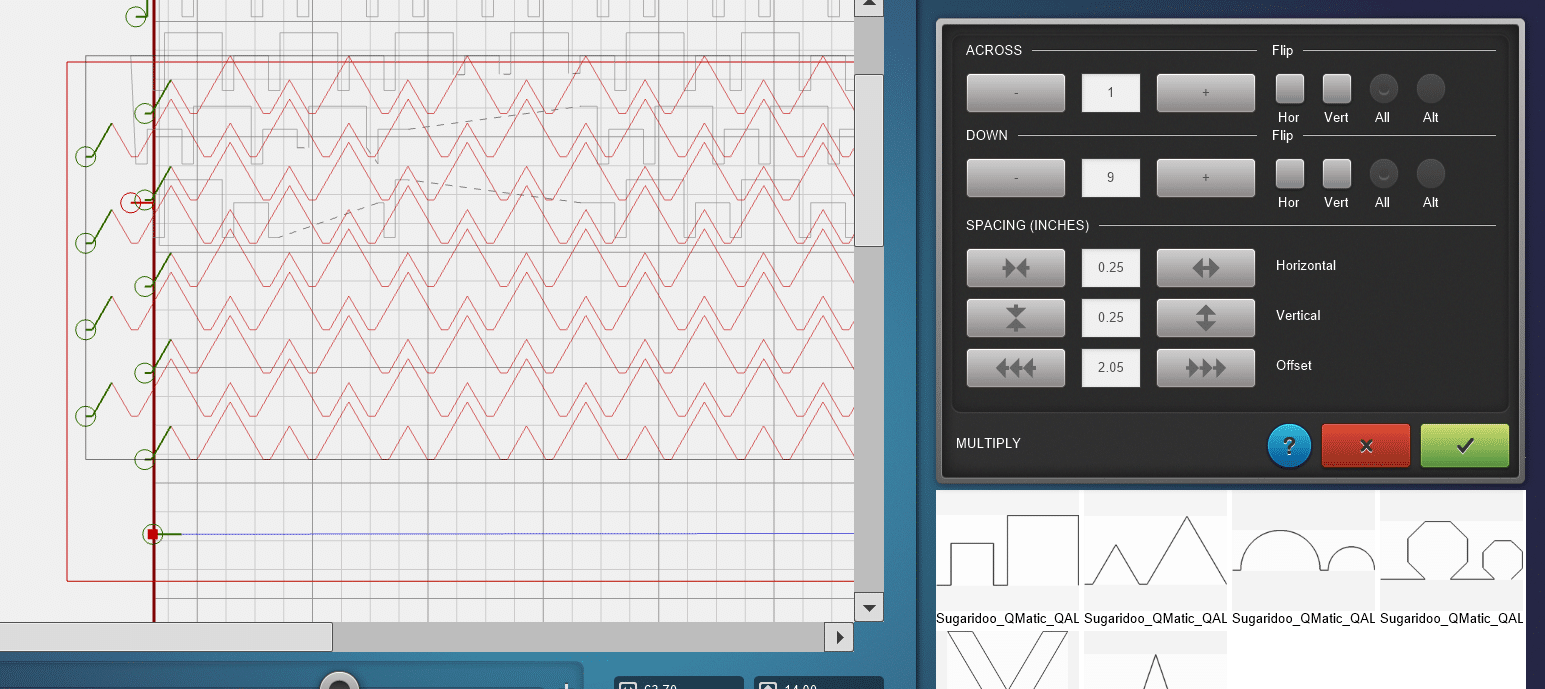Screen dimensions: 1545x689
Task: Cancel Multiply with the red X button
Action: click(1365, 446)
